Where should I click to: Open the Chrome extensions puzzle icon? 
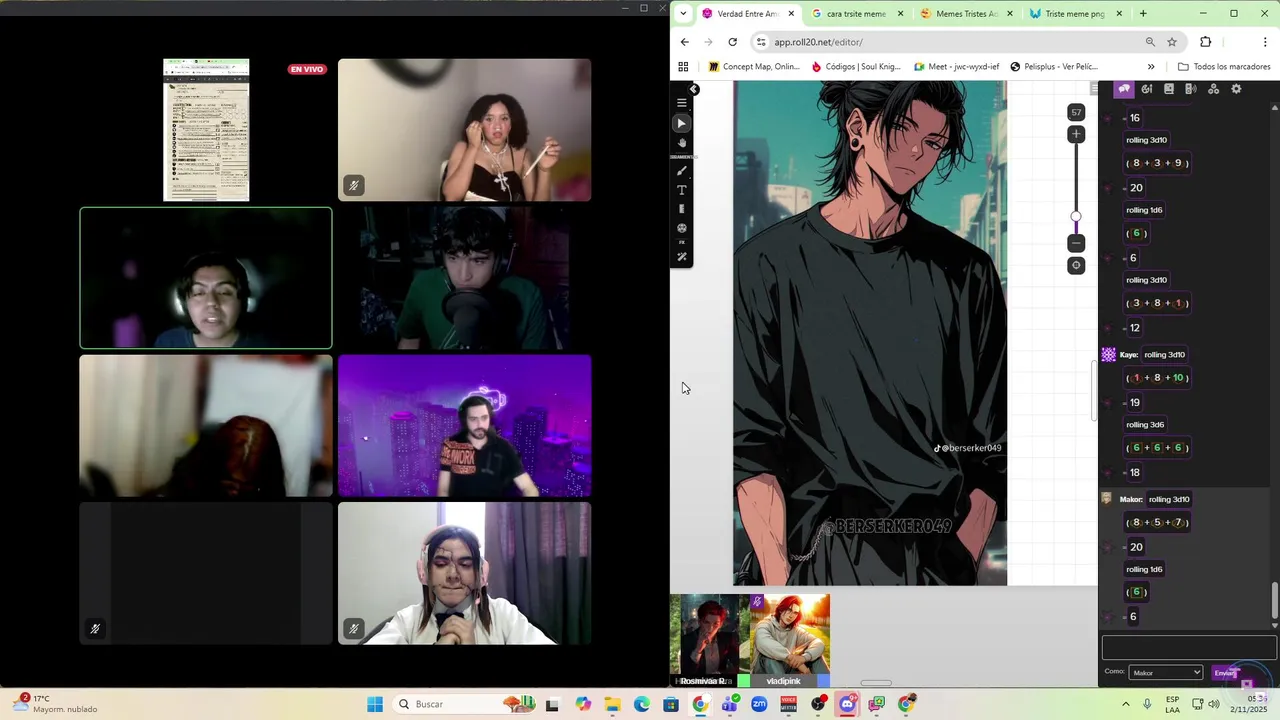pyautogui.click(x=1205, y=42)
